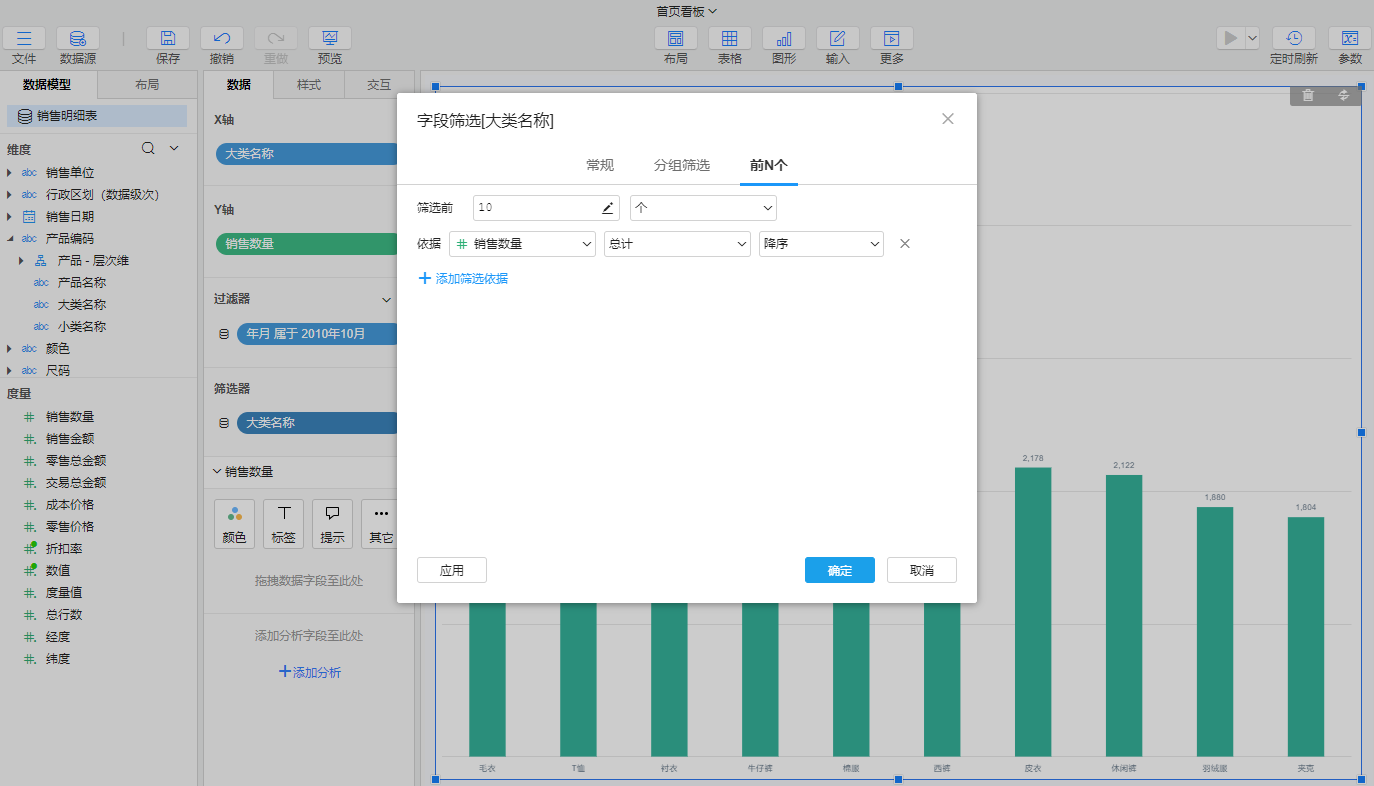Open the 降序 sort order dropdown
Screen dimensions: 1374x786
pyautogui.click(x=821, y=244)
